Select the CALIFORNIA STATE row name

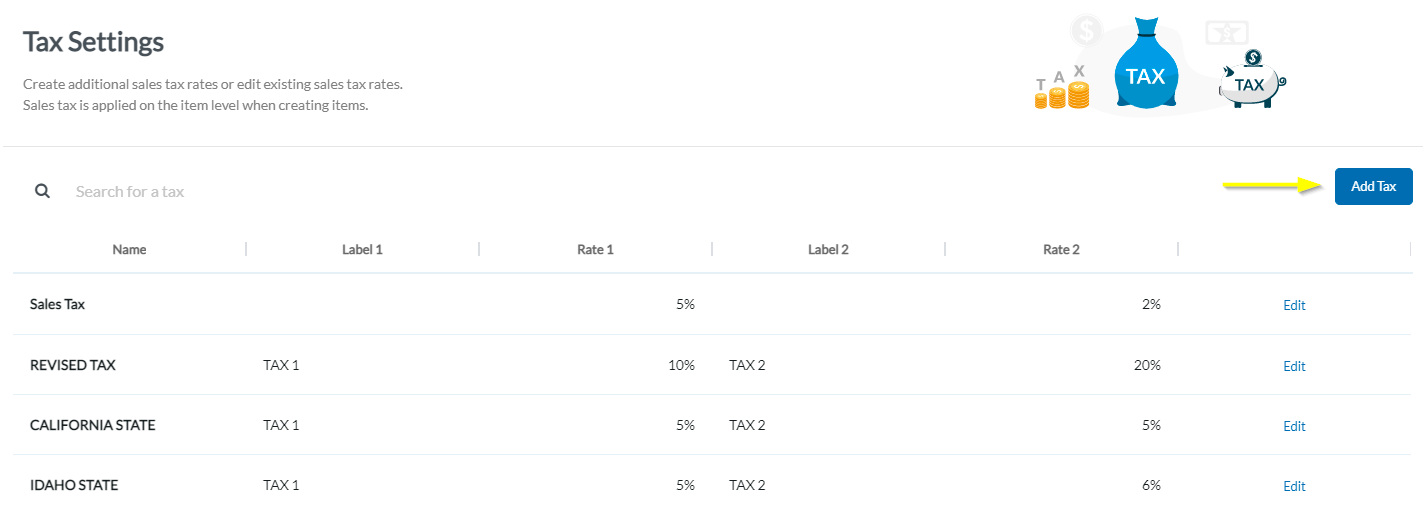(93, 425)
